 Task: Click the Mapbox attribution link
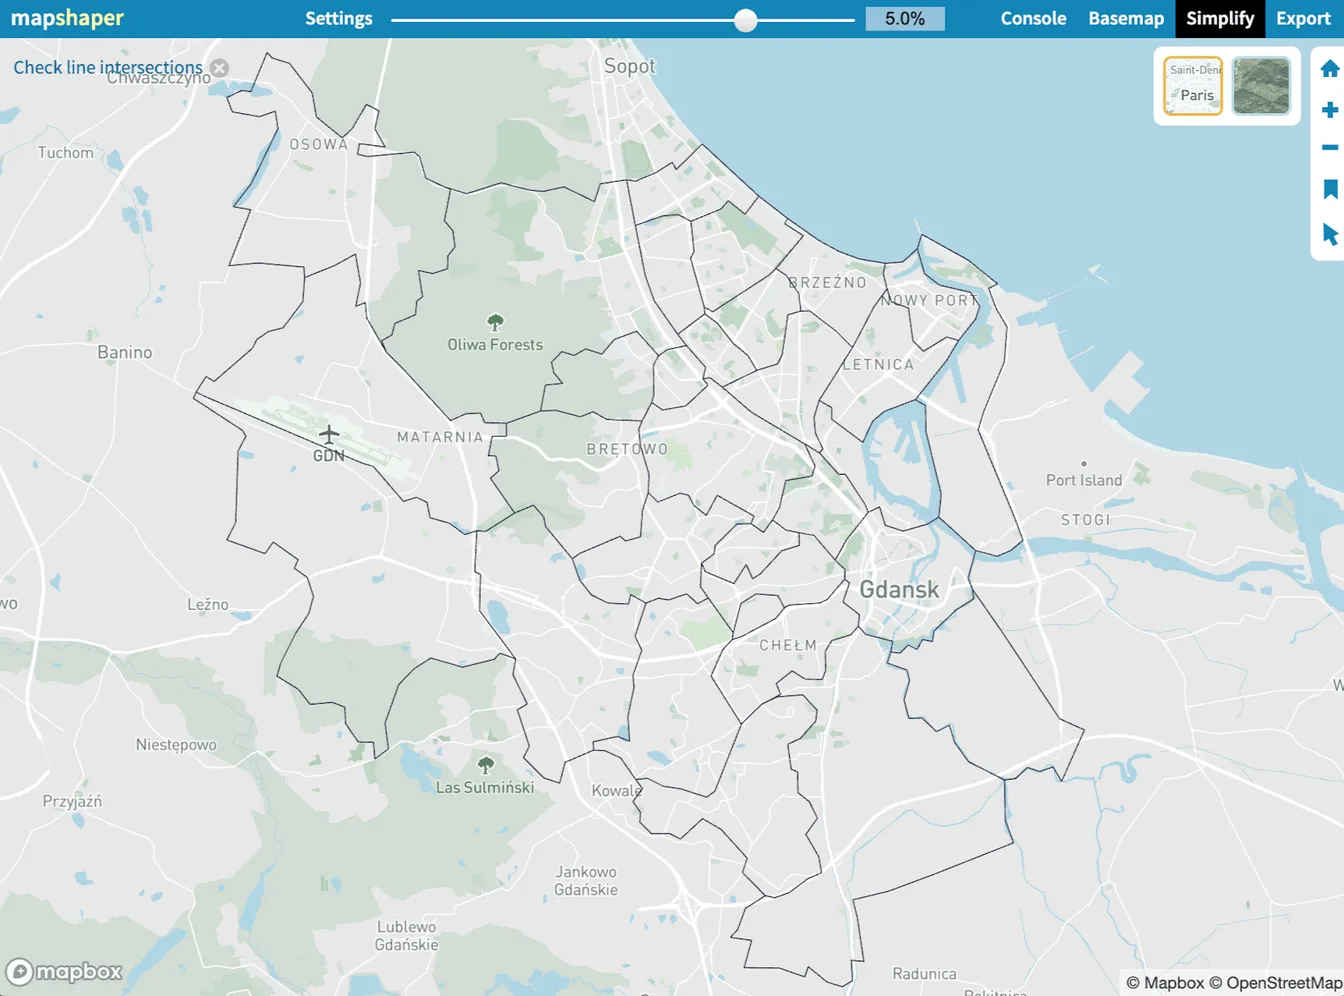tap(1165, 983)
